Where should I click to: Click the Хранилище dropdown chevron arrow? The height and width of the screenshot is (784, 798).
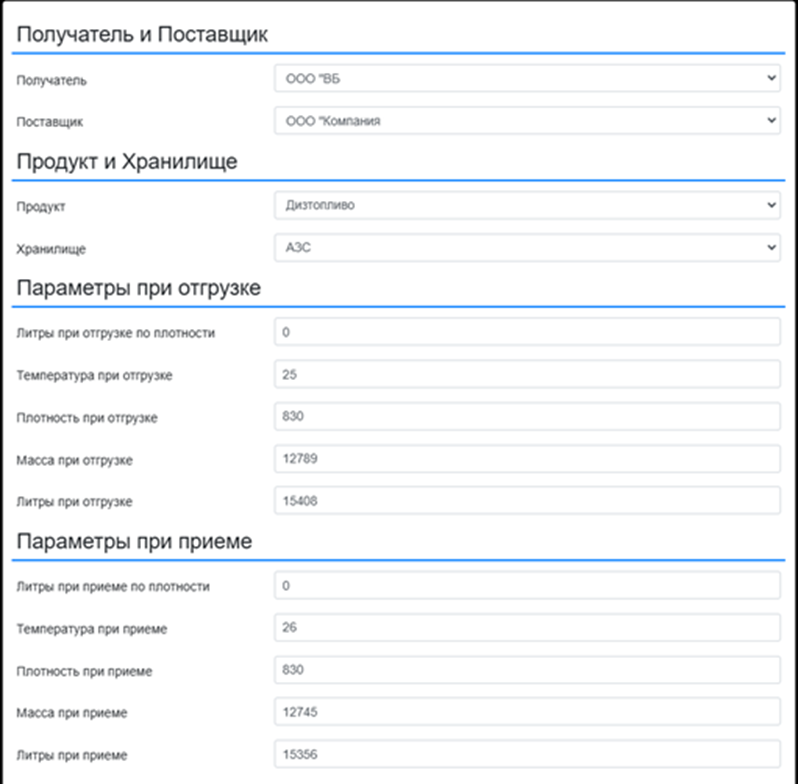pos(771,247)
